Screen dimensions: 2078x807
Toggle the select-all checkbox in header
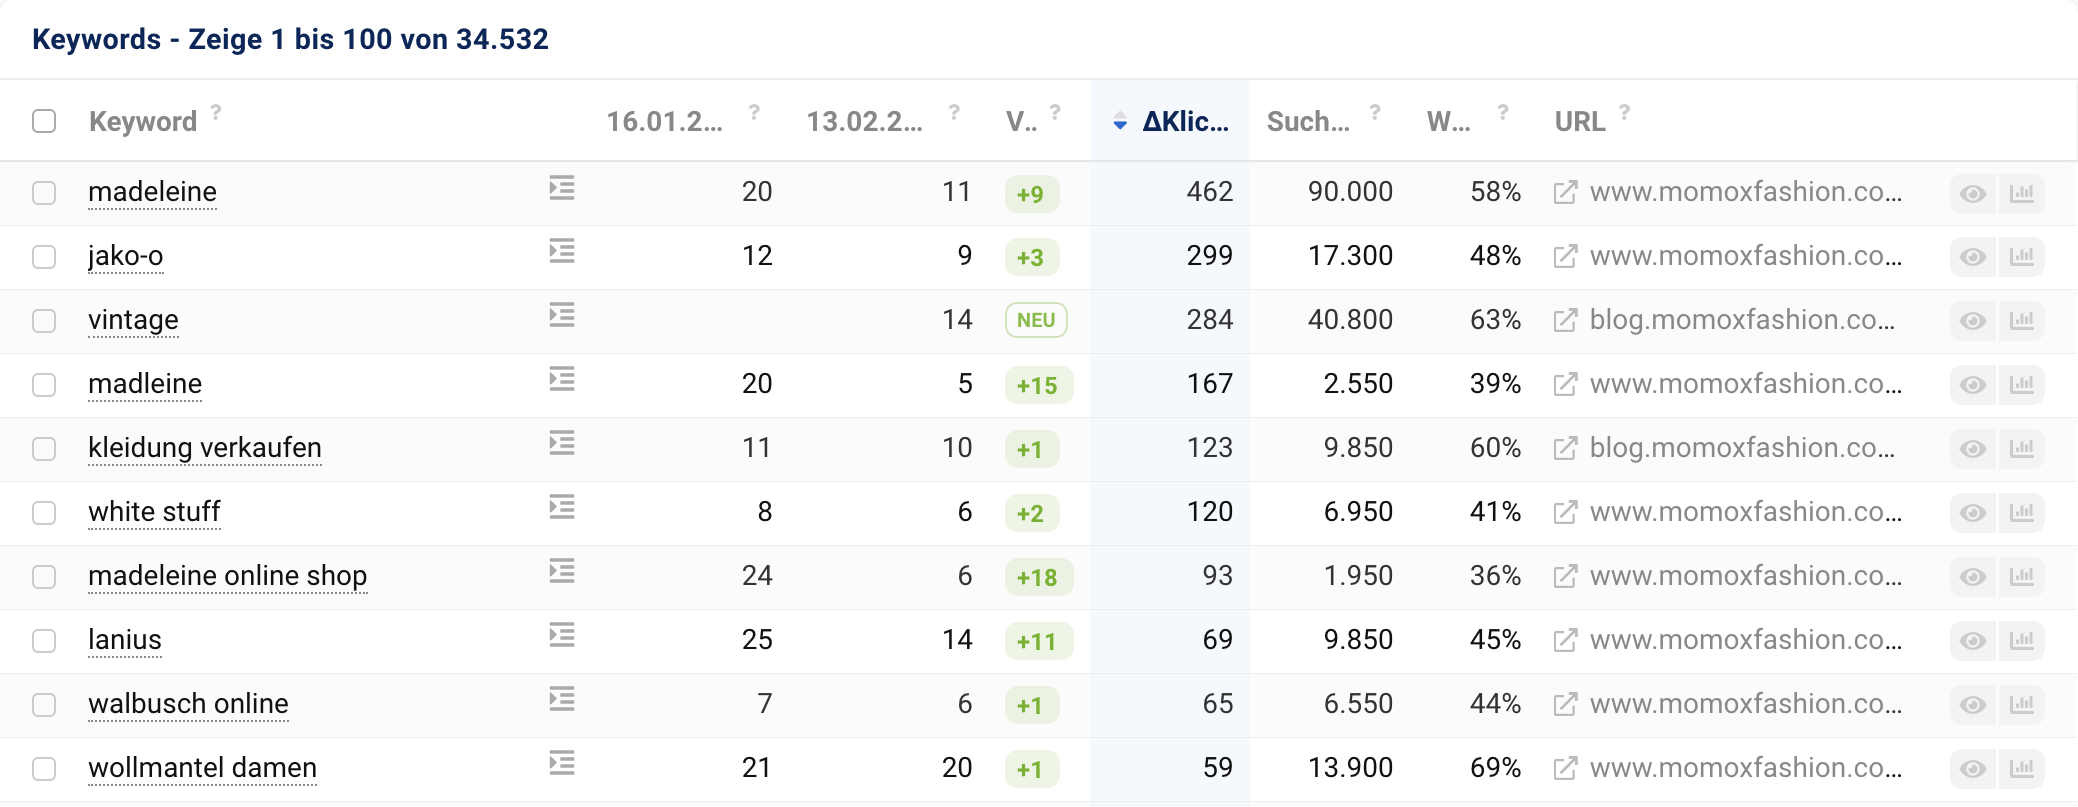tap(44, 121)
